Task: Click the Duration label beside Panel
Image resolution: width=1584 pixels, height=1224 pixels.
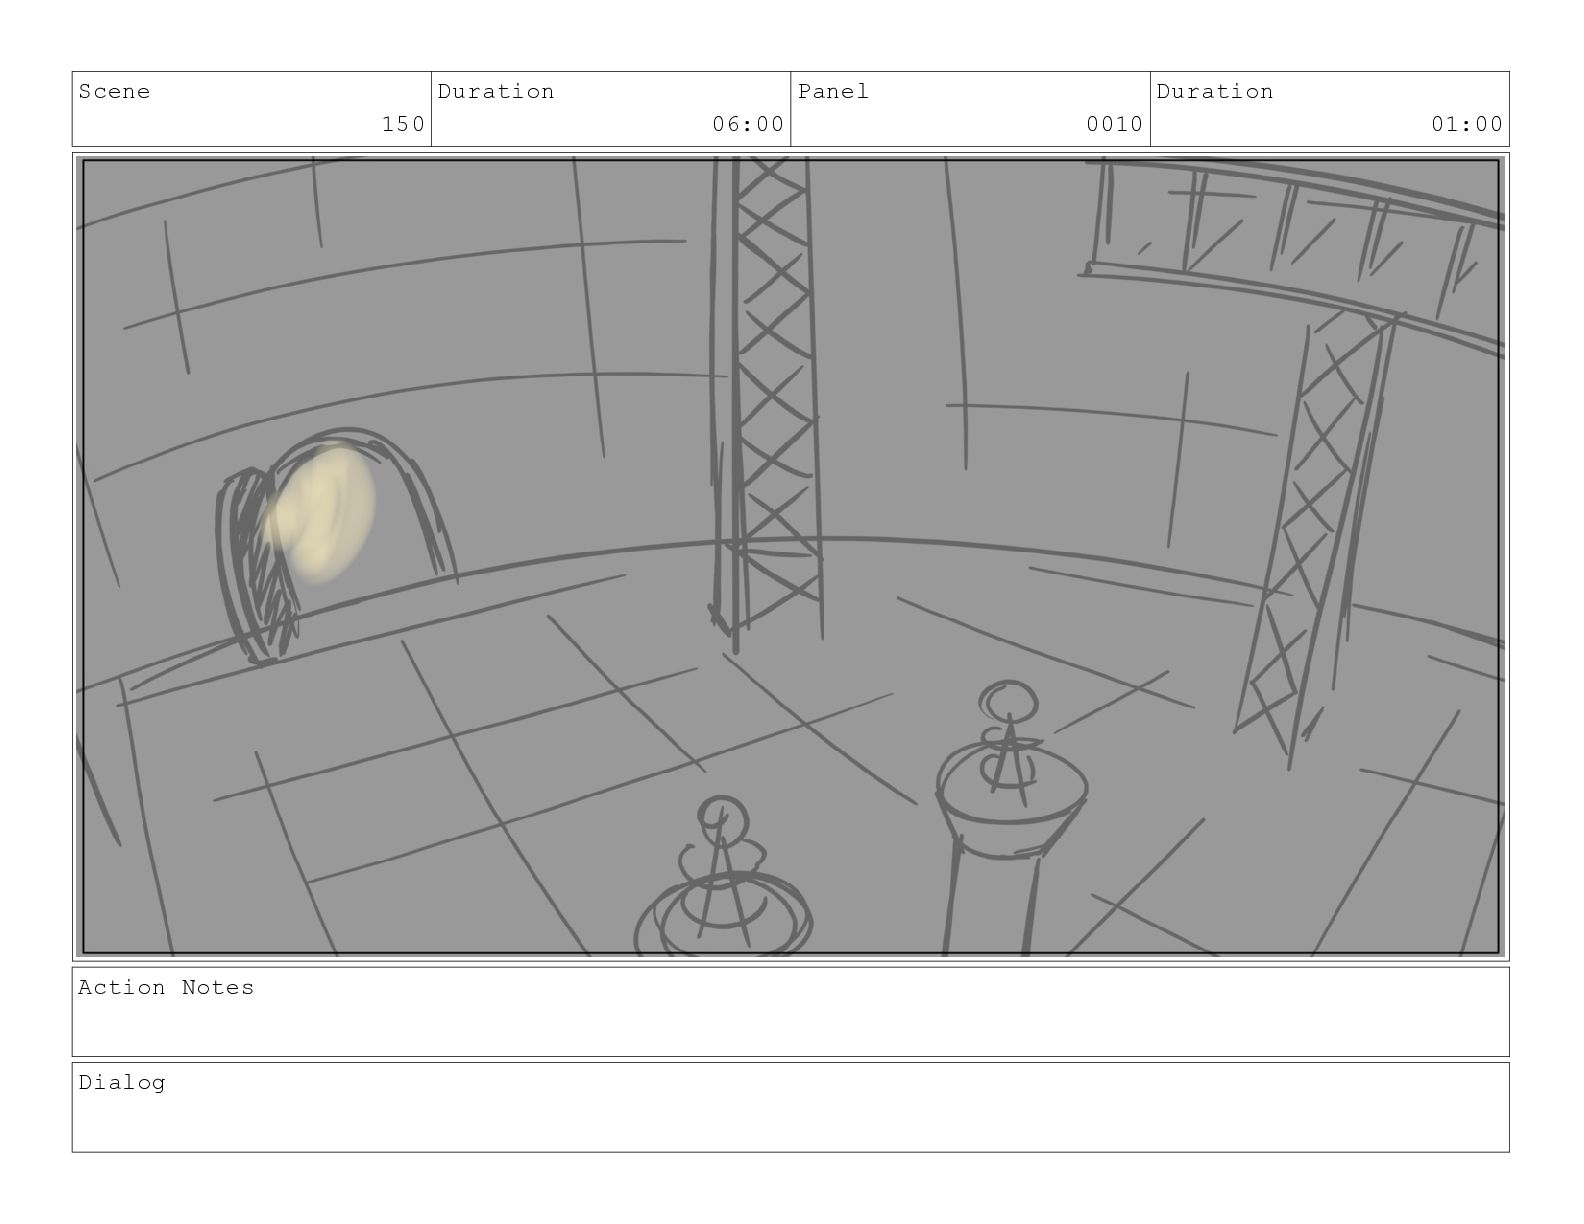Action: coord(1215,91)
